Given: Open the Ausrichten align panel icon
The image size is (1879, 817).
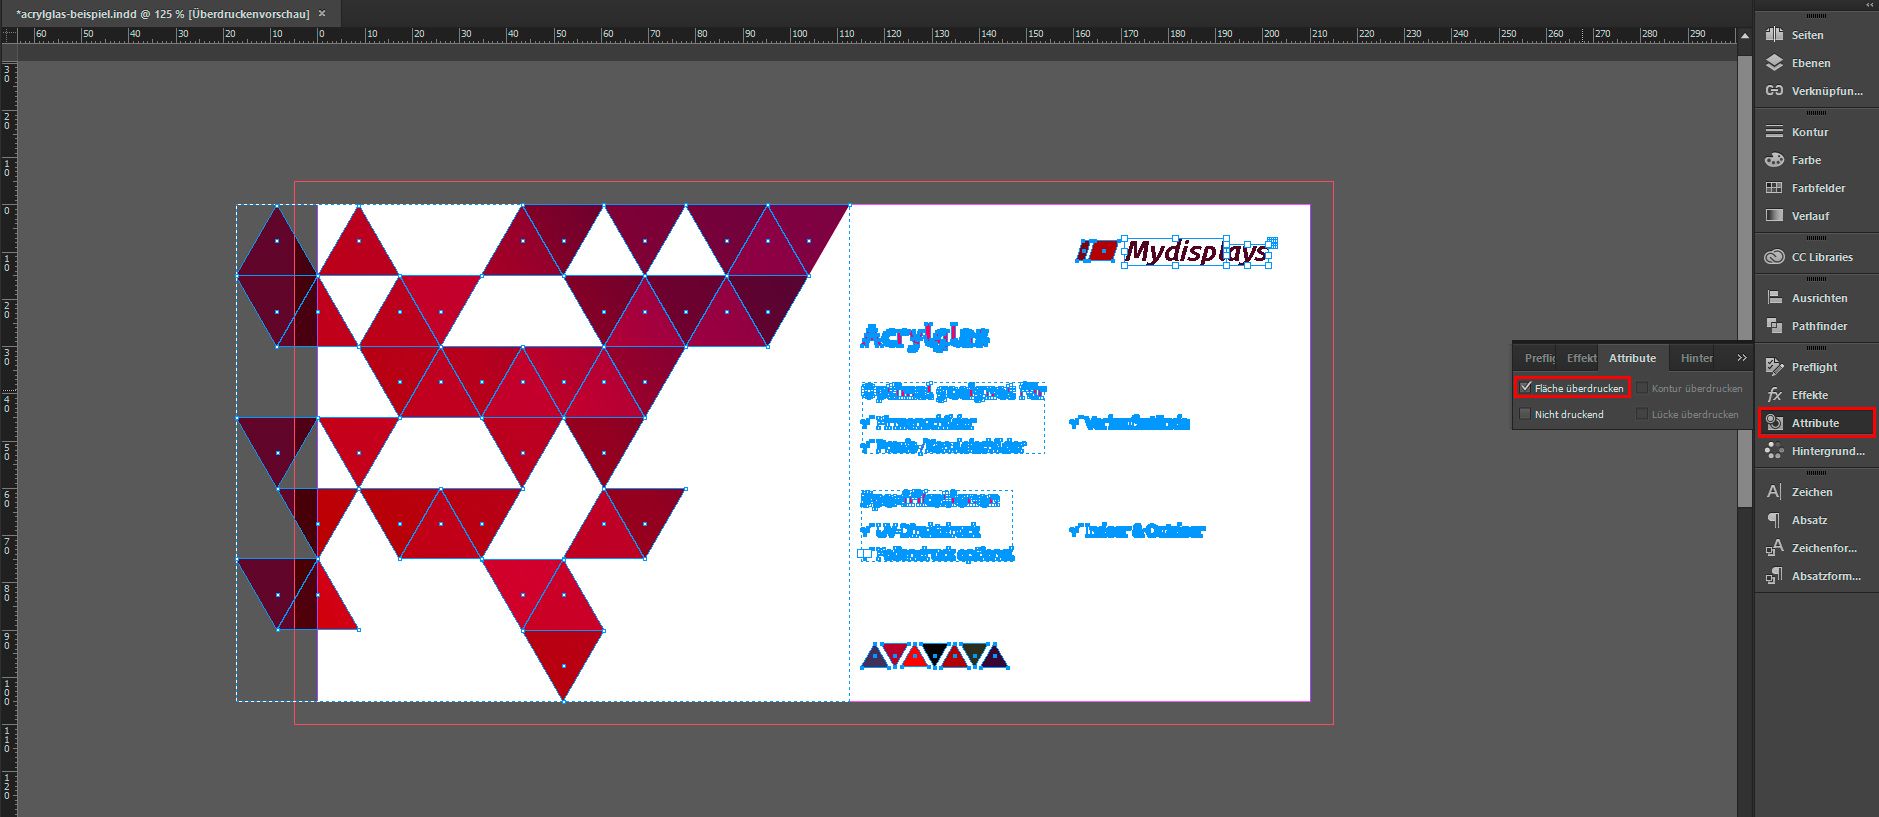Looking at the screenshot, I should click(x=1774, y=297).
